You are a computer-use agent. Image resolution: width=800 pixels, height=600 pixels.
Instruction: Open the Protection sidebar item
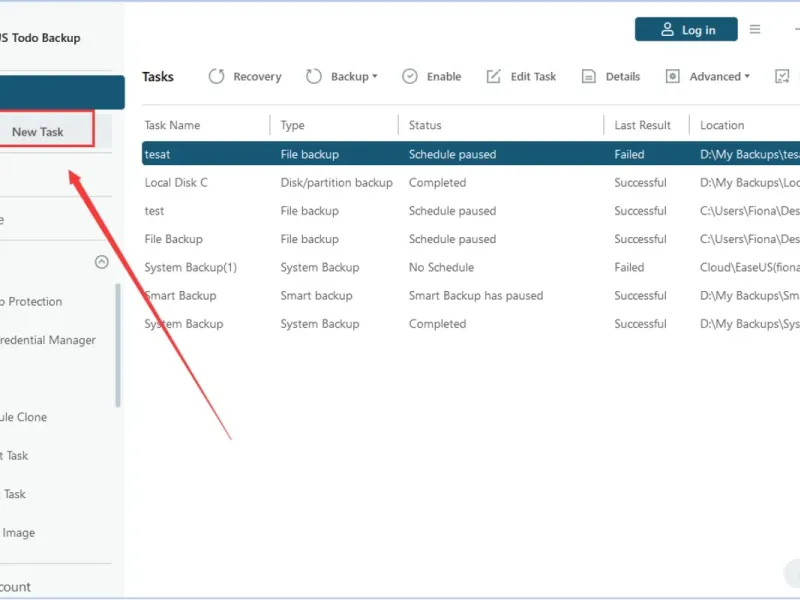tap(31, 302)
